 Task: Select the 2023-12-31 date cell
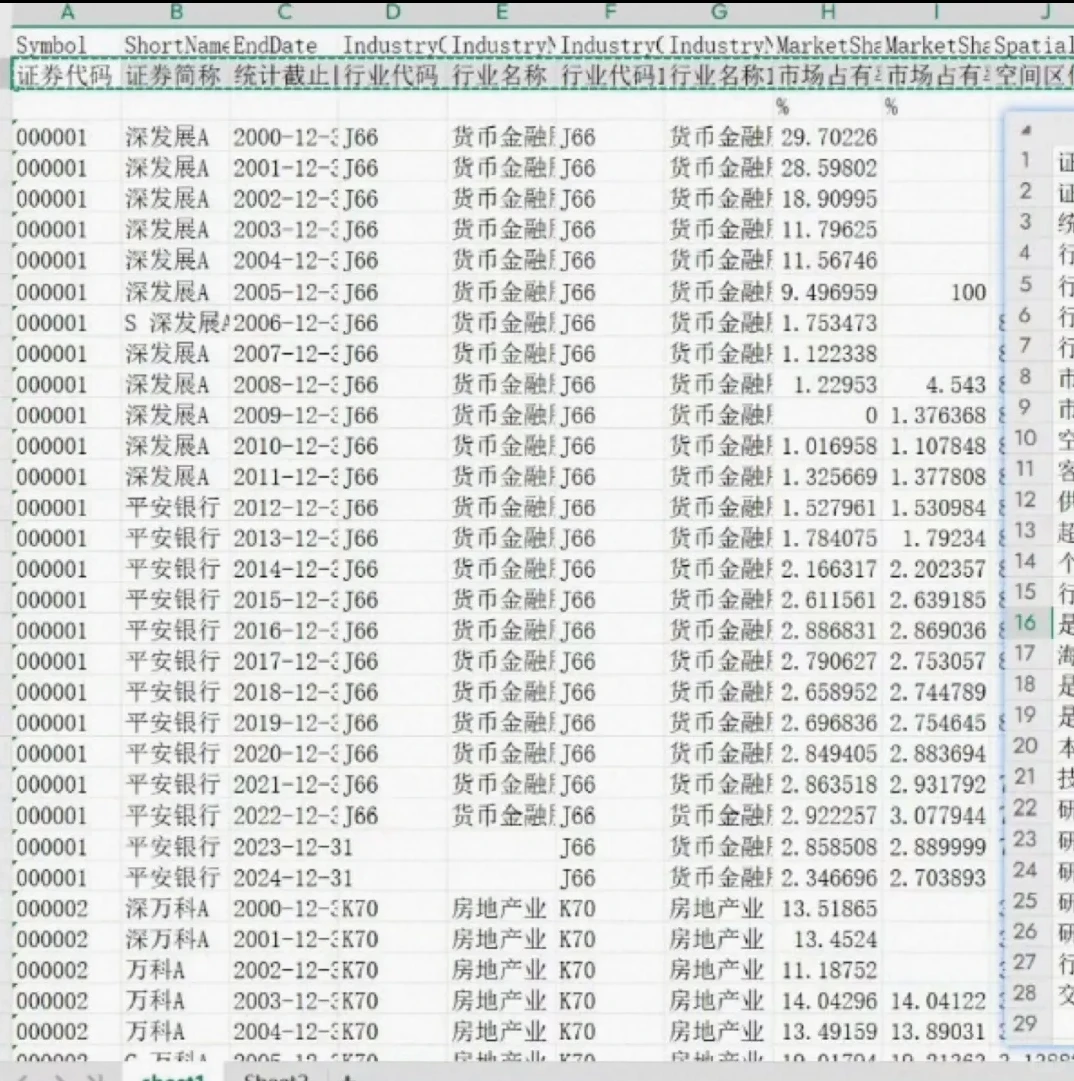point(292,847)
